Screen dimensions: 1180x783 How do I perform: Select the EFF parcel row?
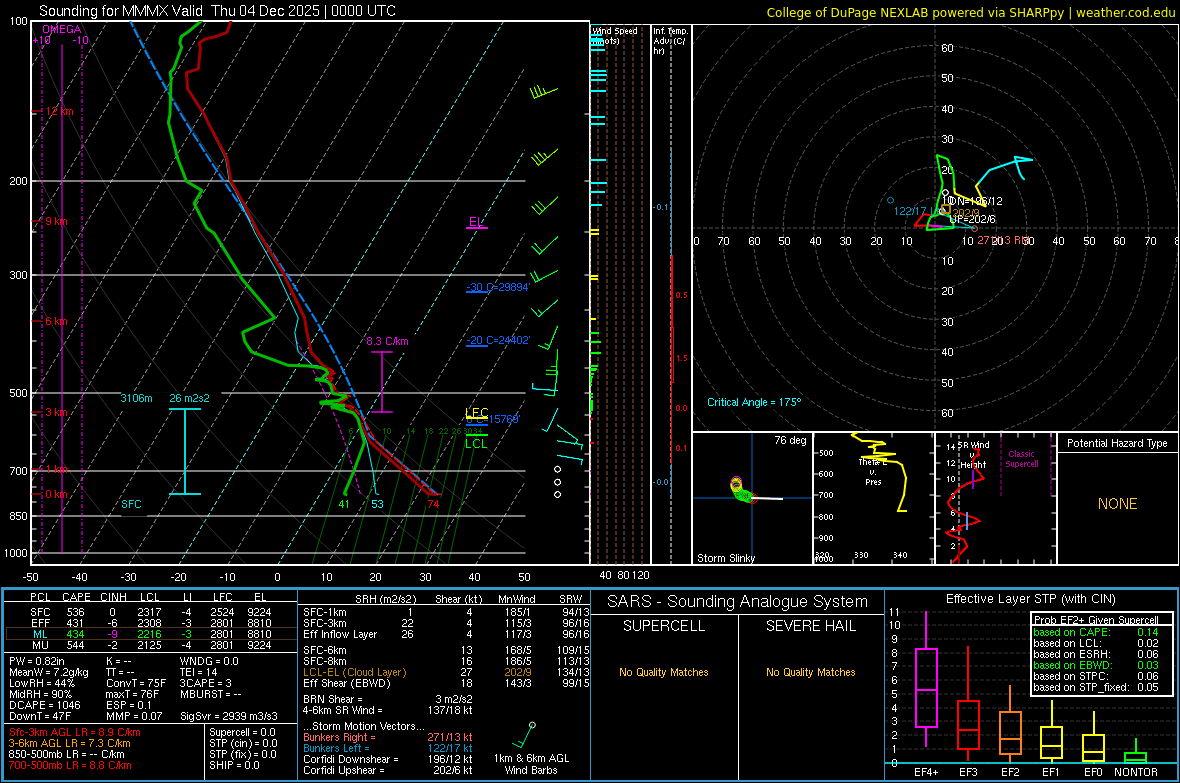click(x=151, y=623)
